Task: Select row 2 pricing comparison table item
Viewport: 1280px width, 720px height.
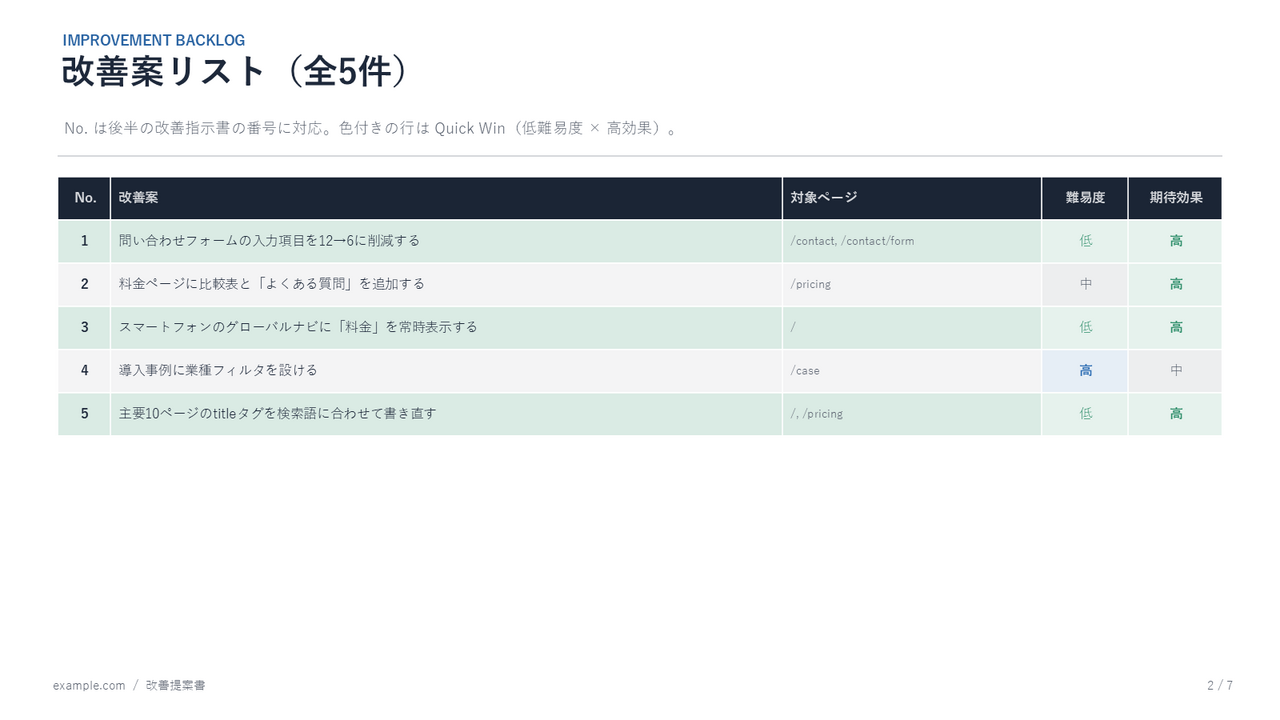Action: tap(271, 284)
